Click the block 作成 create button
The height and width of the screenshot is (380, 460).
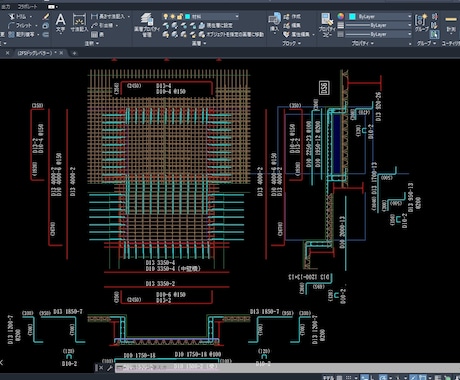[292, 16]
